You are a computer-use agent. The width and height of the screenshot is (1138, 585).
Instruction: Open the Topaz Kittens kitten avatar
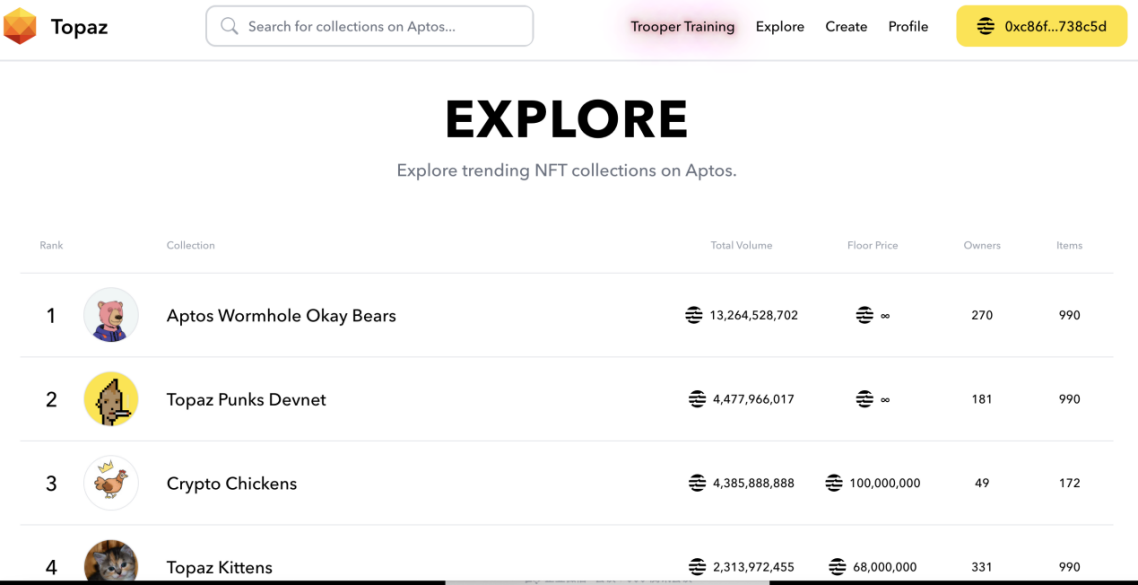coord(111,560)
